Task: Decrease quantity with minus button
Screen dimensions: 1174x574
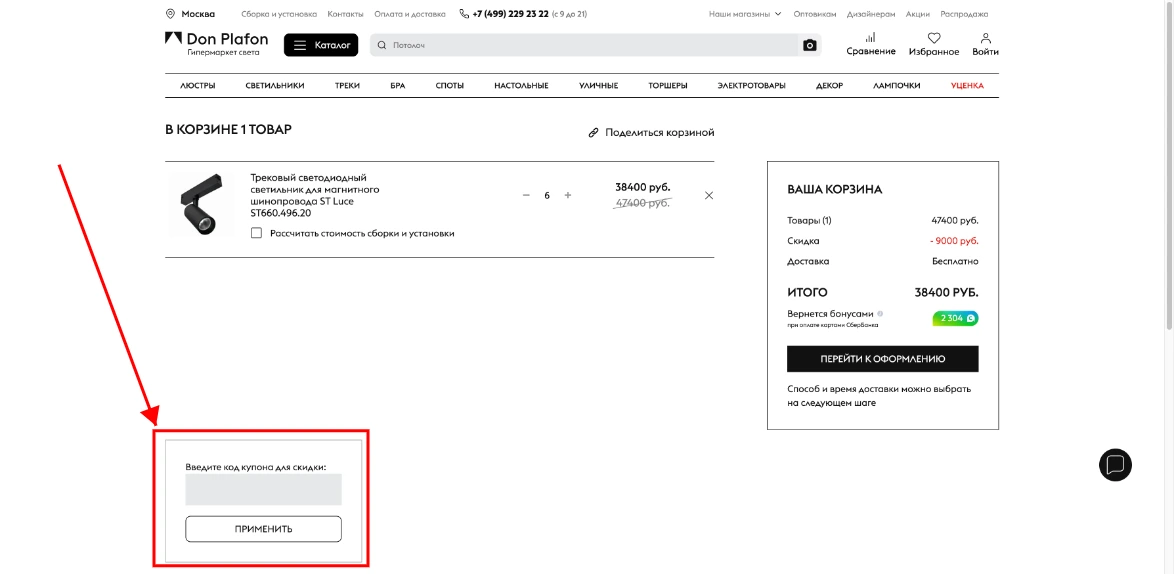Action: (526, 195)
